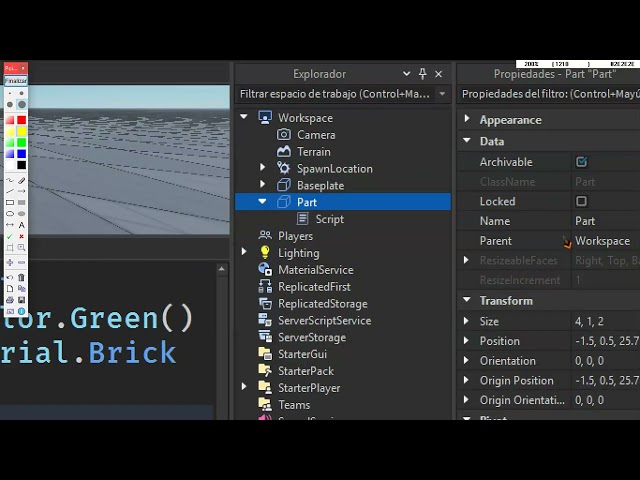The image size is (640, 480).
Task: Click the StarterGui folder icon
Action: point(265,353)
